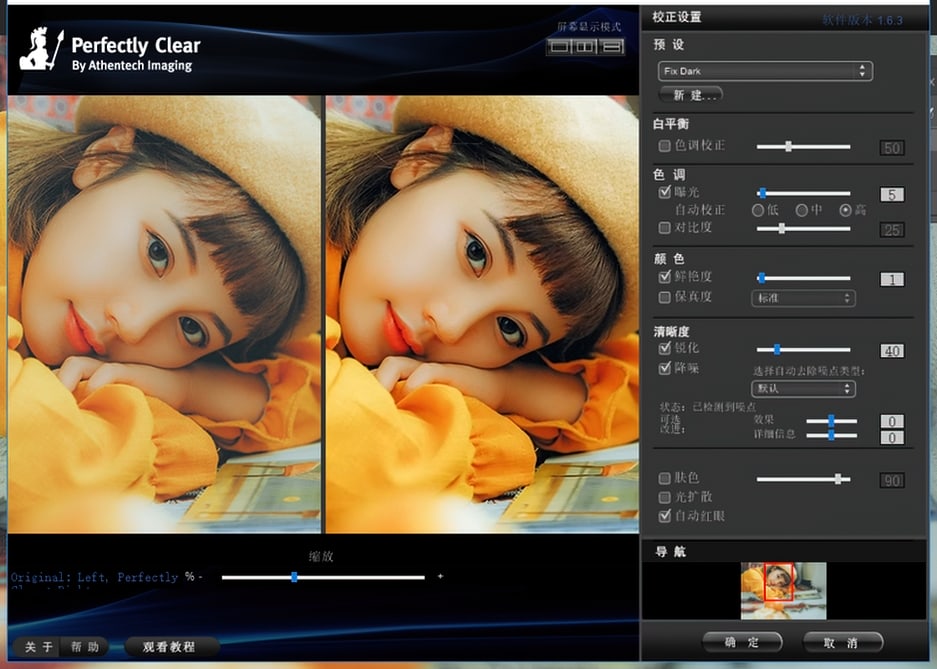Select single-pane screen display mode icon
Screen dimensions: 937x669
559,46
